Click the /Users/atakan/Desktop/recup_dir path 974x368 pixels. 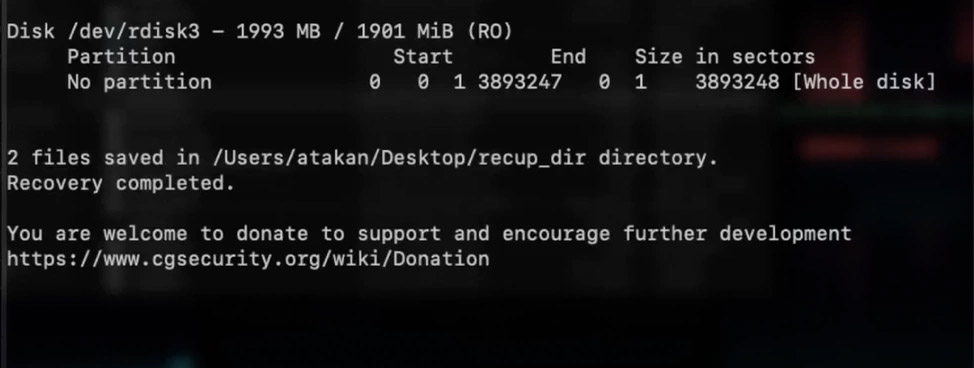pos(399,158)
